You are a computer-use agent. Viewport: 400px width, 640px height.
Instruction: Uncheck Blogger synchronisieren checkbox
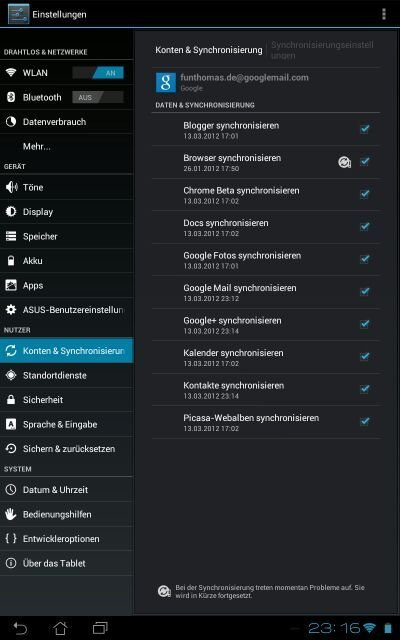364,129
